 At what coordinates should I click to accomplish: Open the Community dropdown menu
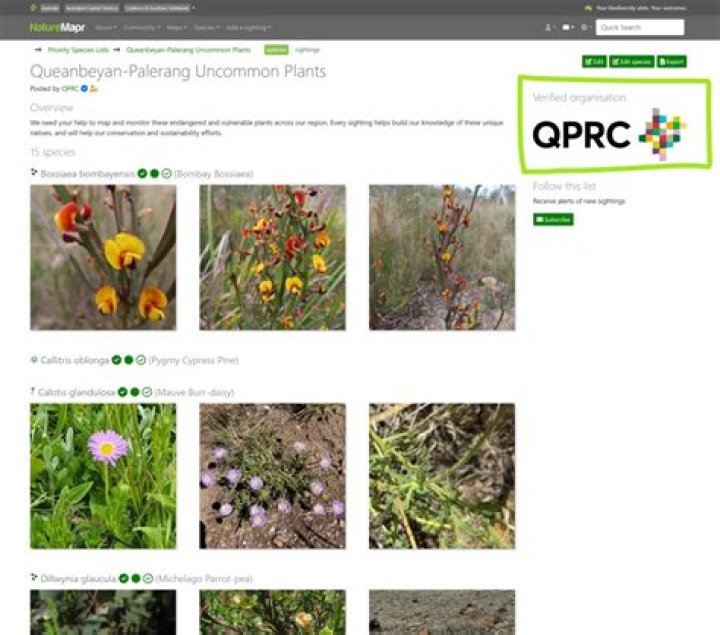(142, 28)
